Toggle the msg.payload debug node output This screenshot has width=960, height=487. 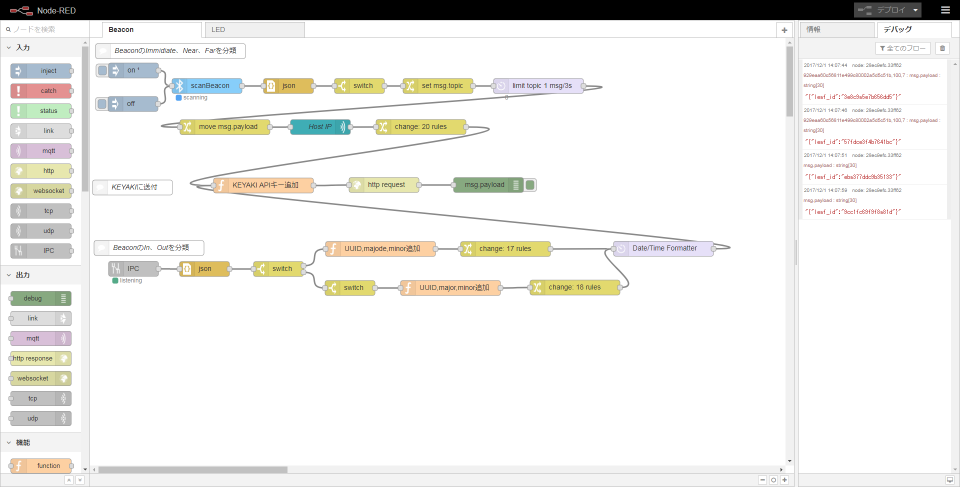coord(530,185)
